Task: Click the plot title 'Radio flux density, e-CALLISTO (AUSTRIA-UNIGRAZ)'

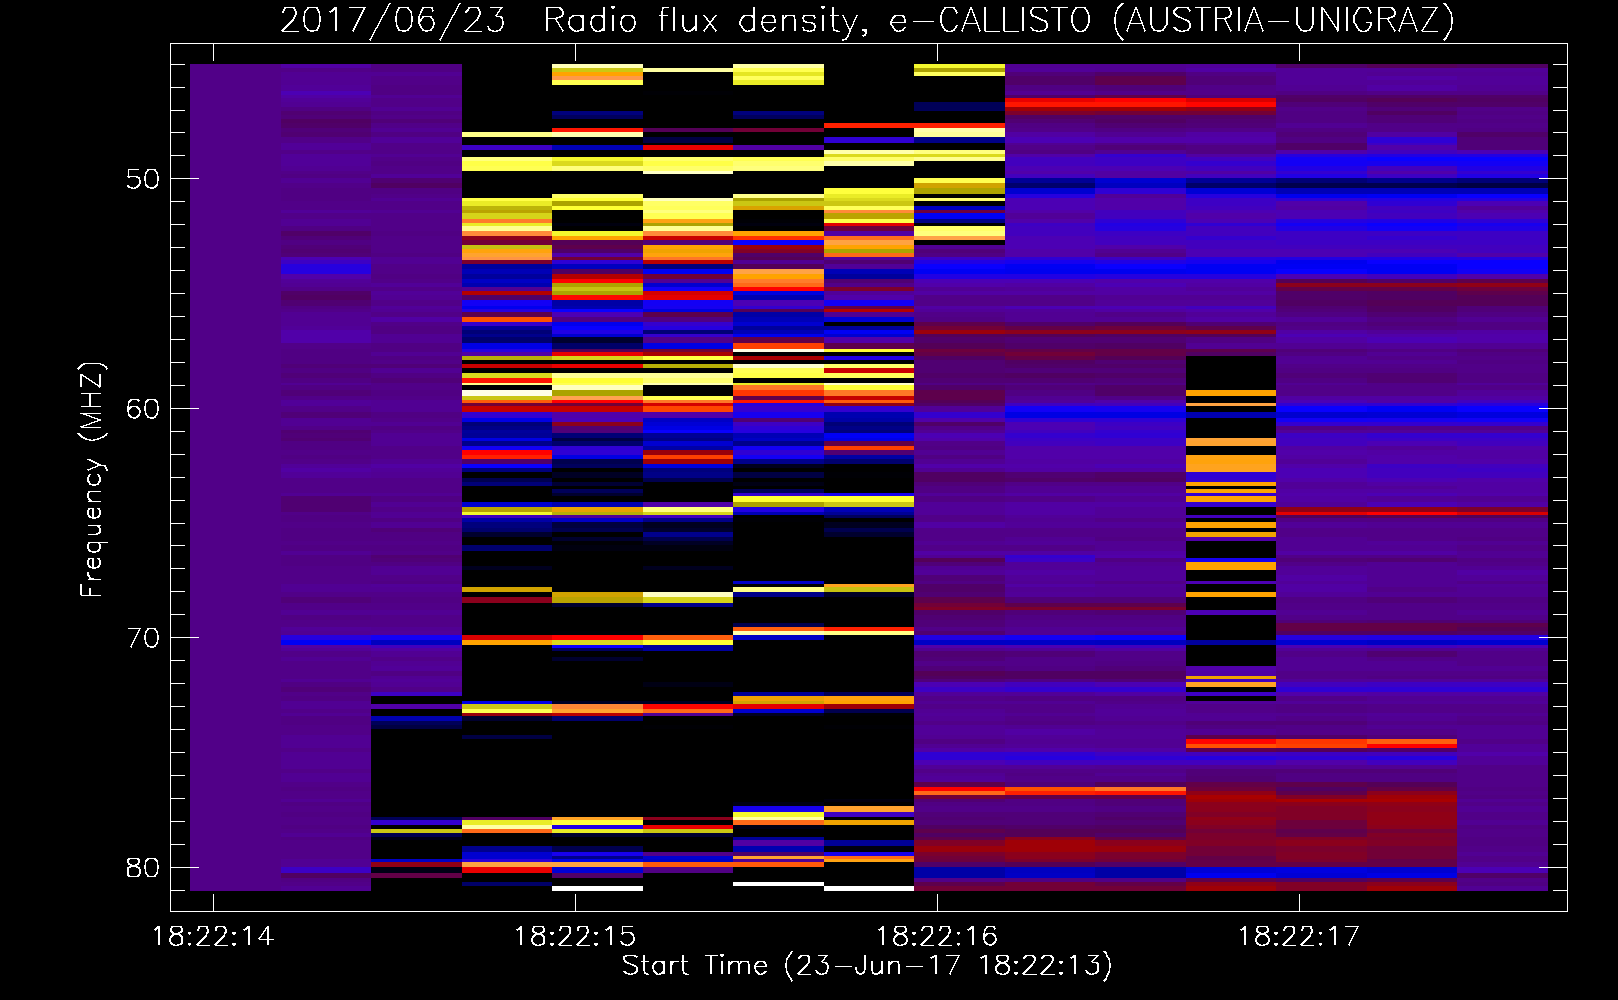Action: click(x=999, y=20)
